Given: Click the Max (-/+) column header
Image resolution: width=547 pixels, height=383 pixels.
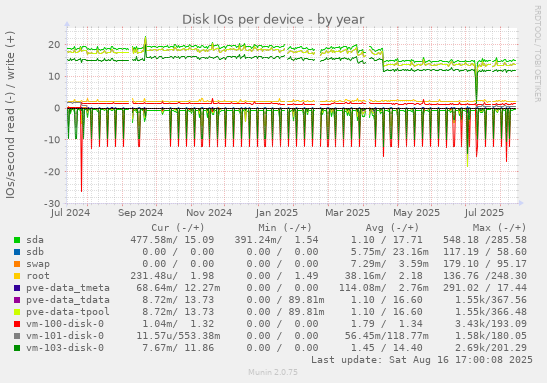Looking at the screenshot, I should [x=499, y=228].
